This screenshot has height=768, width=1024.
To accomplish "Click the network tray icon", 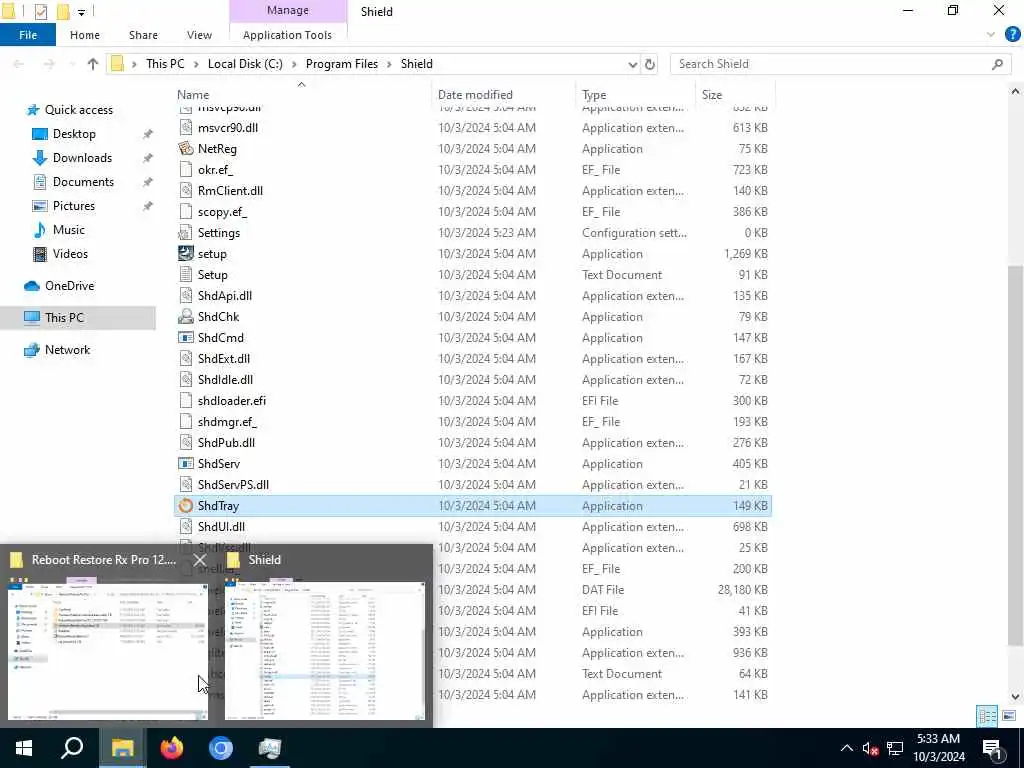I will 895,748.
